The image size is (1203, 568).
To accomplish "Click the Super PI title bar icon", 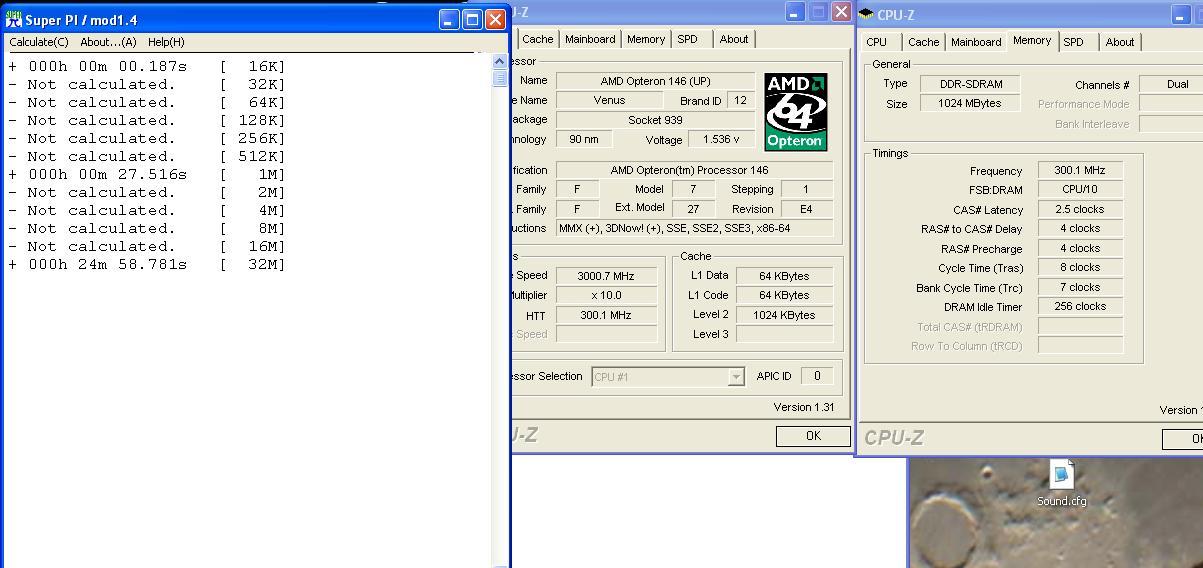I will (x=14, y=19).
